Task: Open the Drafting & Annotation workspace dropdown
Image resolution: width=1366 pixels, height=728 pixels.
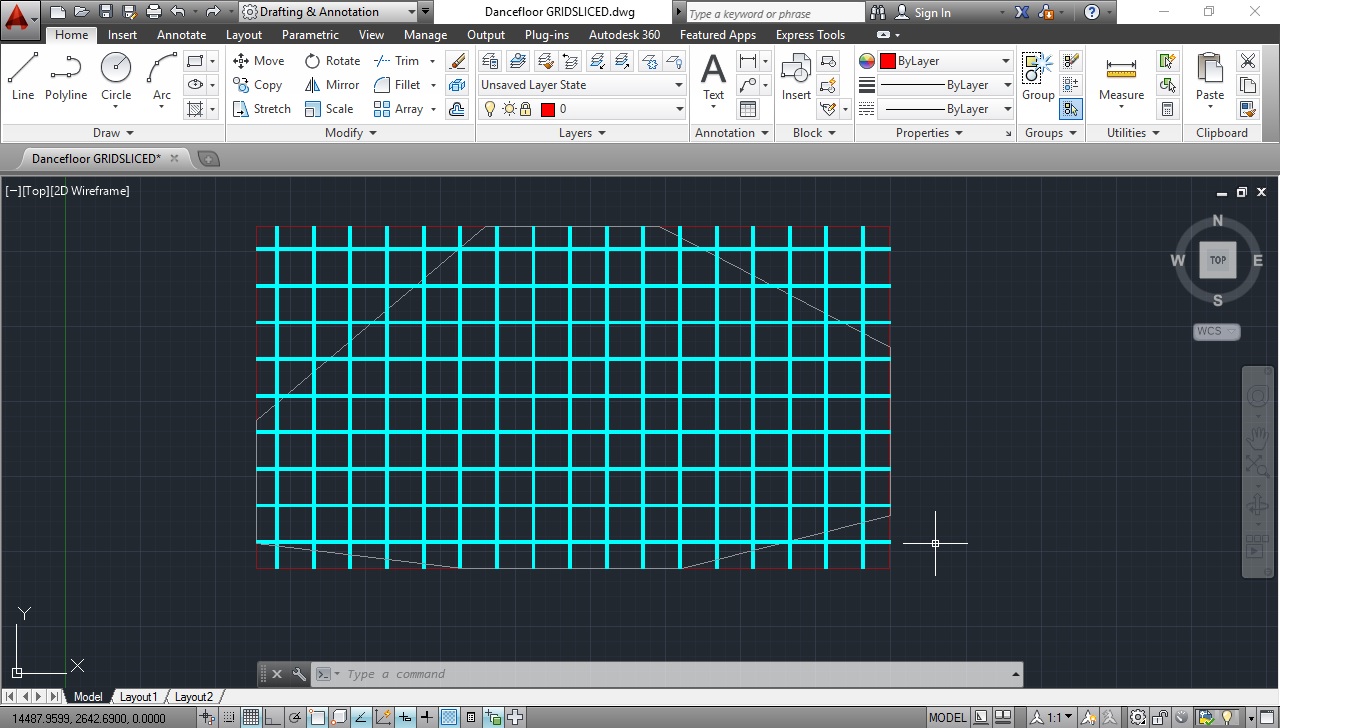Action: [328, 12]
